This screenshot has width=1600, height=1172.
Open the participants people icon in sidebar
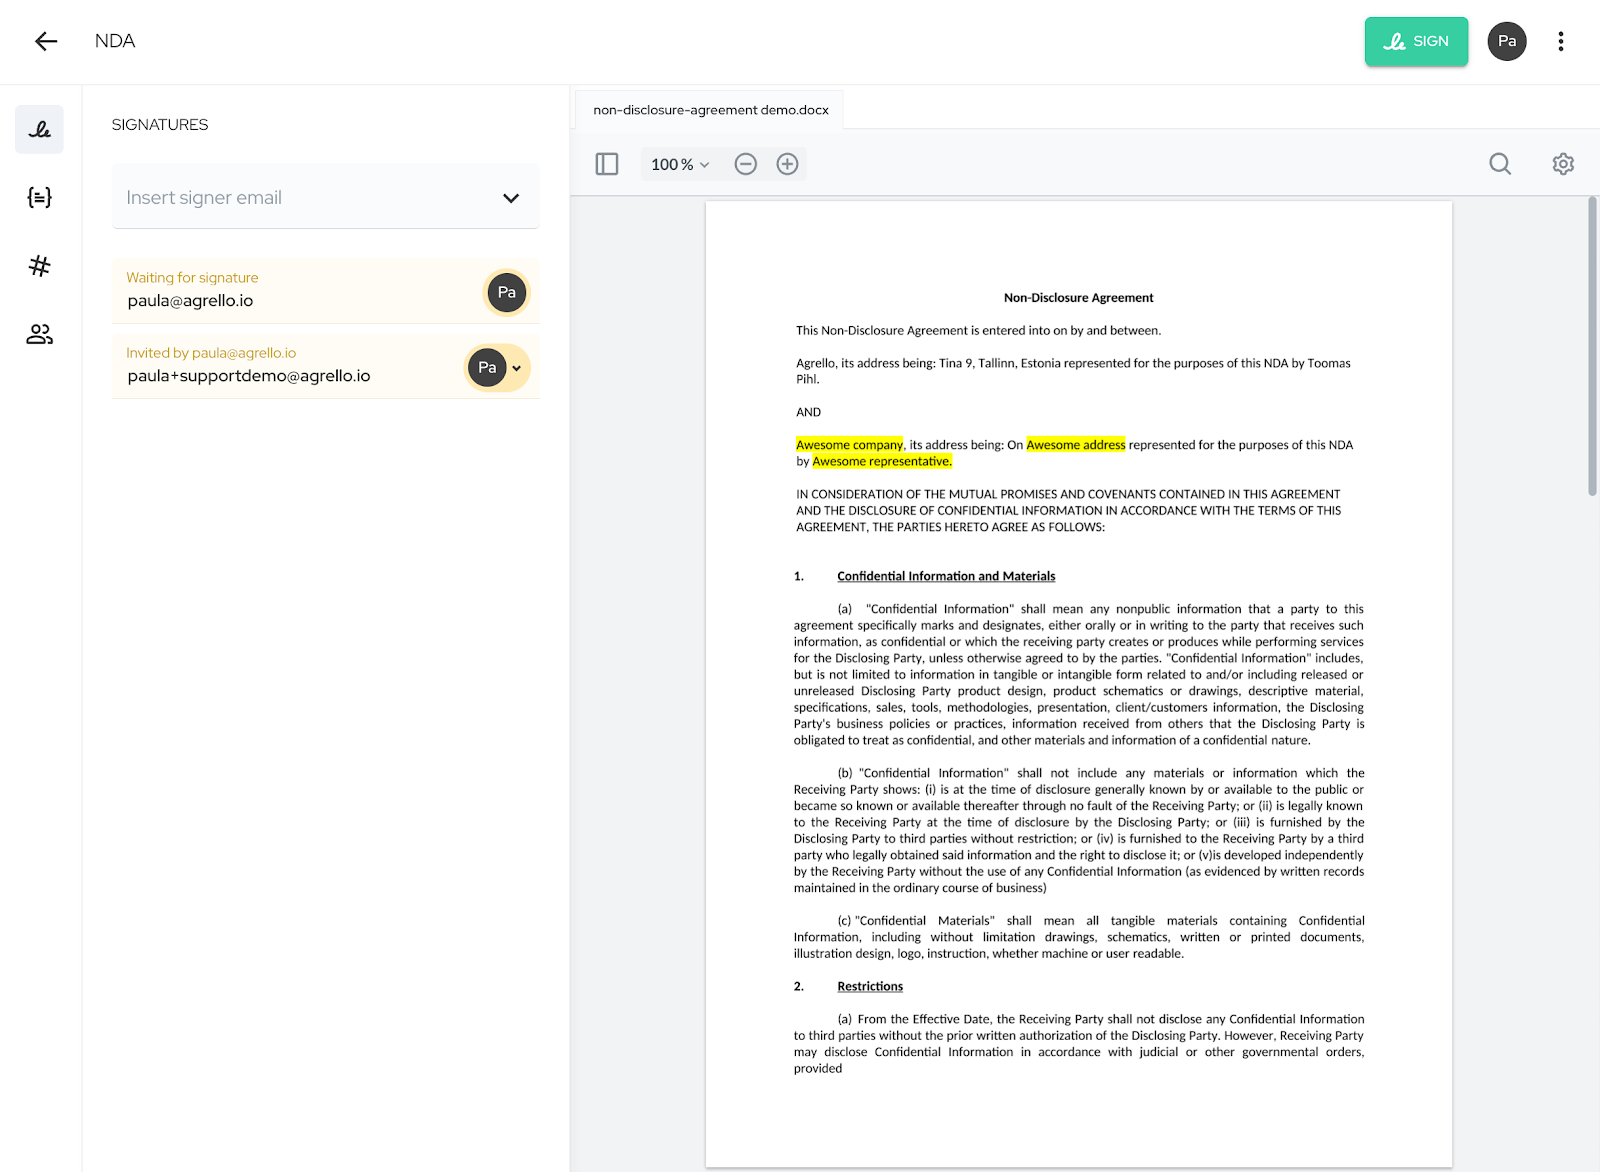coord(39,334)
